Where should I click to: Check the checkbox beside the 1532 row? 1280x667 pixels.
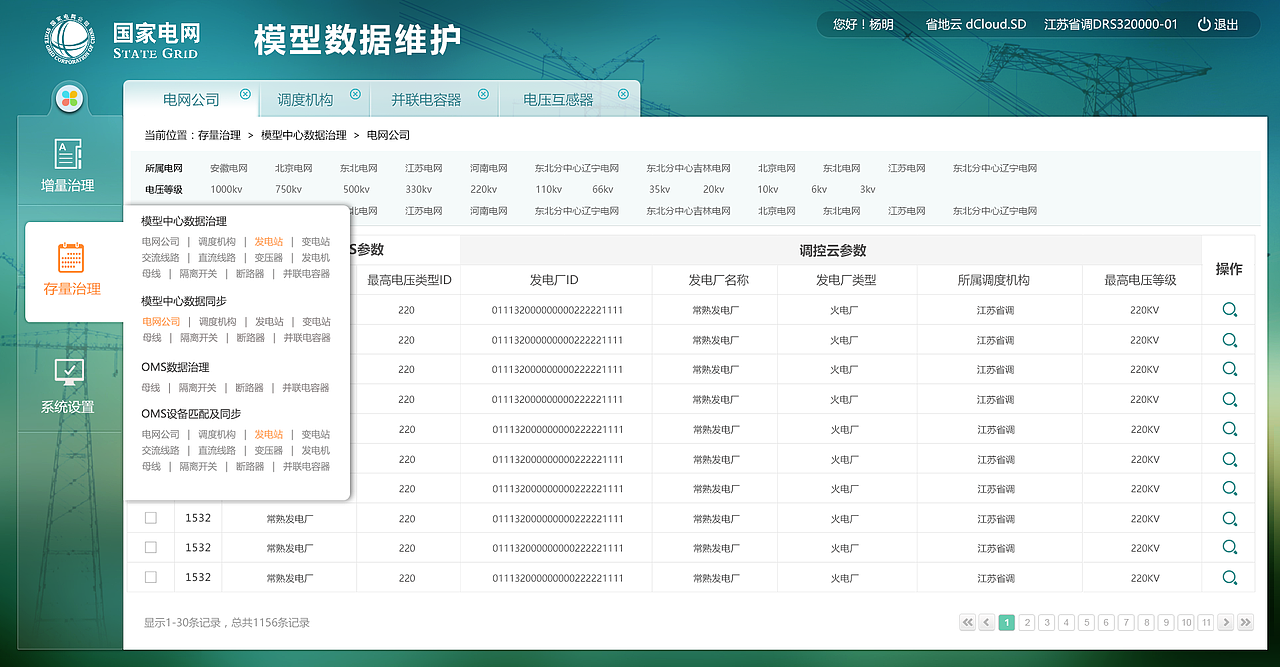click(x=151, y=518)
